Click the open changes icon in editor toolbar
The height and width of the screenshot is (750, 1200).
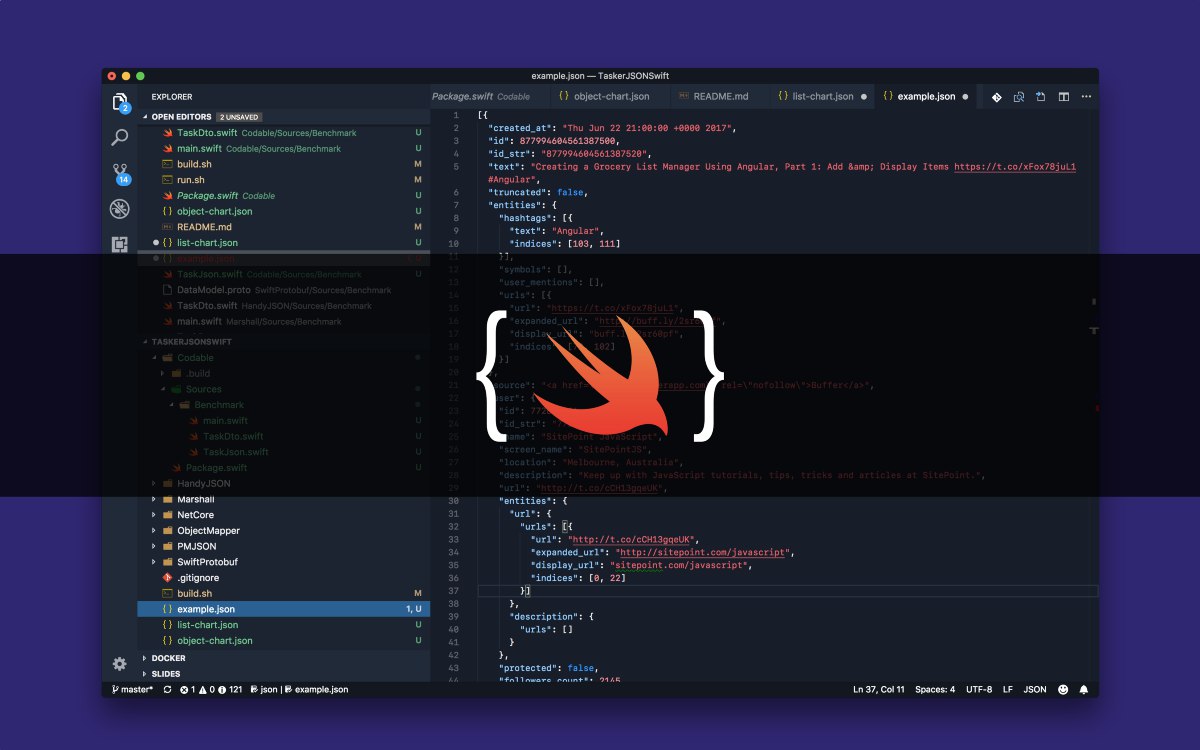pos(1019,97)
